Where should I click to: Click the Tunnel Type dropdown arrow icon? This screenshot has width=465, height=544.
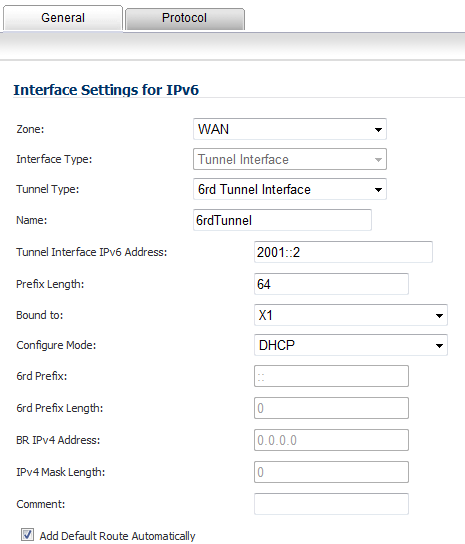coord(378,190)
